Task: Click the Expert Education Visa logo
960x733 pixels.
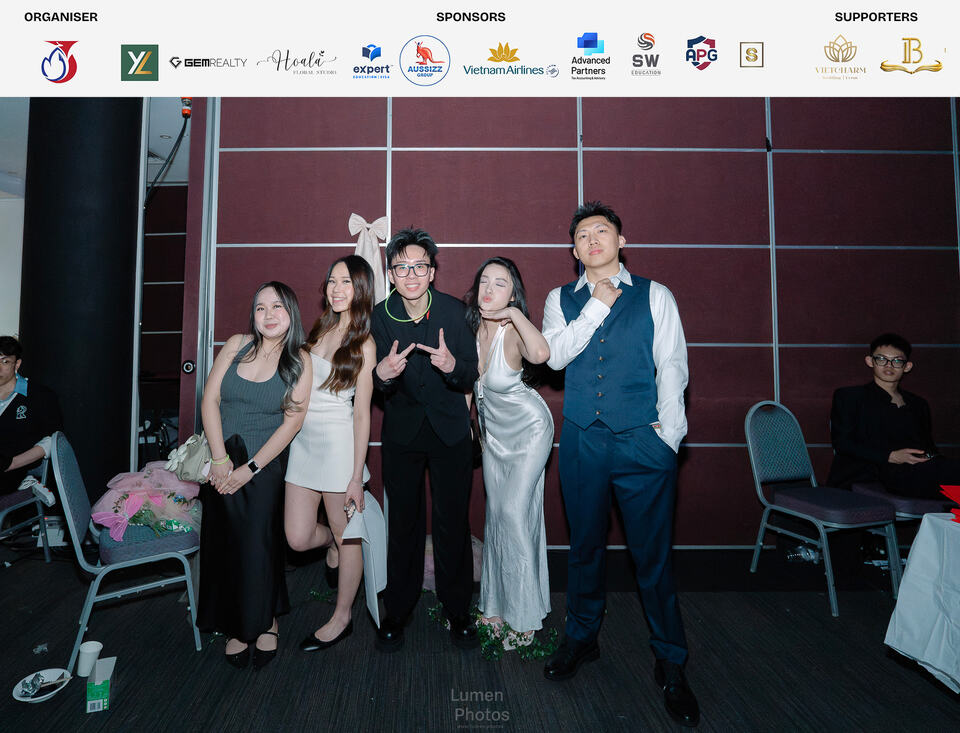Action: [372, 61]
